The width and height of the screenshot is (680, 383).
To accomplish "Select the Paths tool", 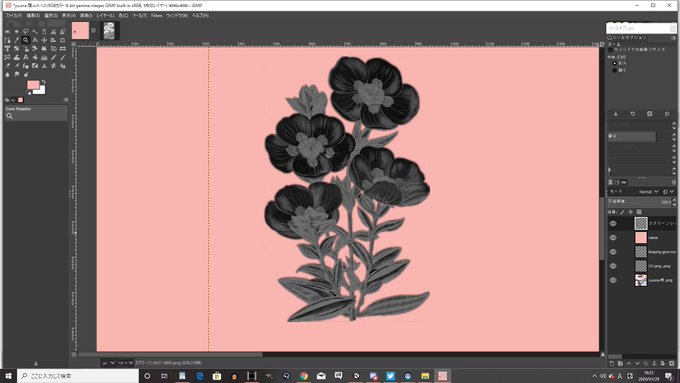I will [7, 40].
